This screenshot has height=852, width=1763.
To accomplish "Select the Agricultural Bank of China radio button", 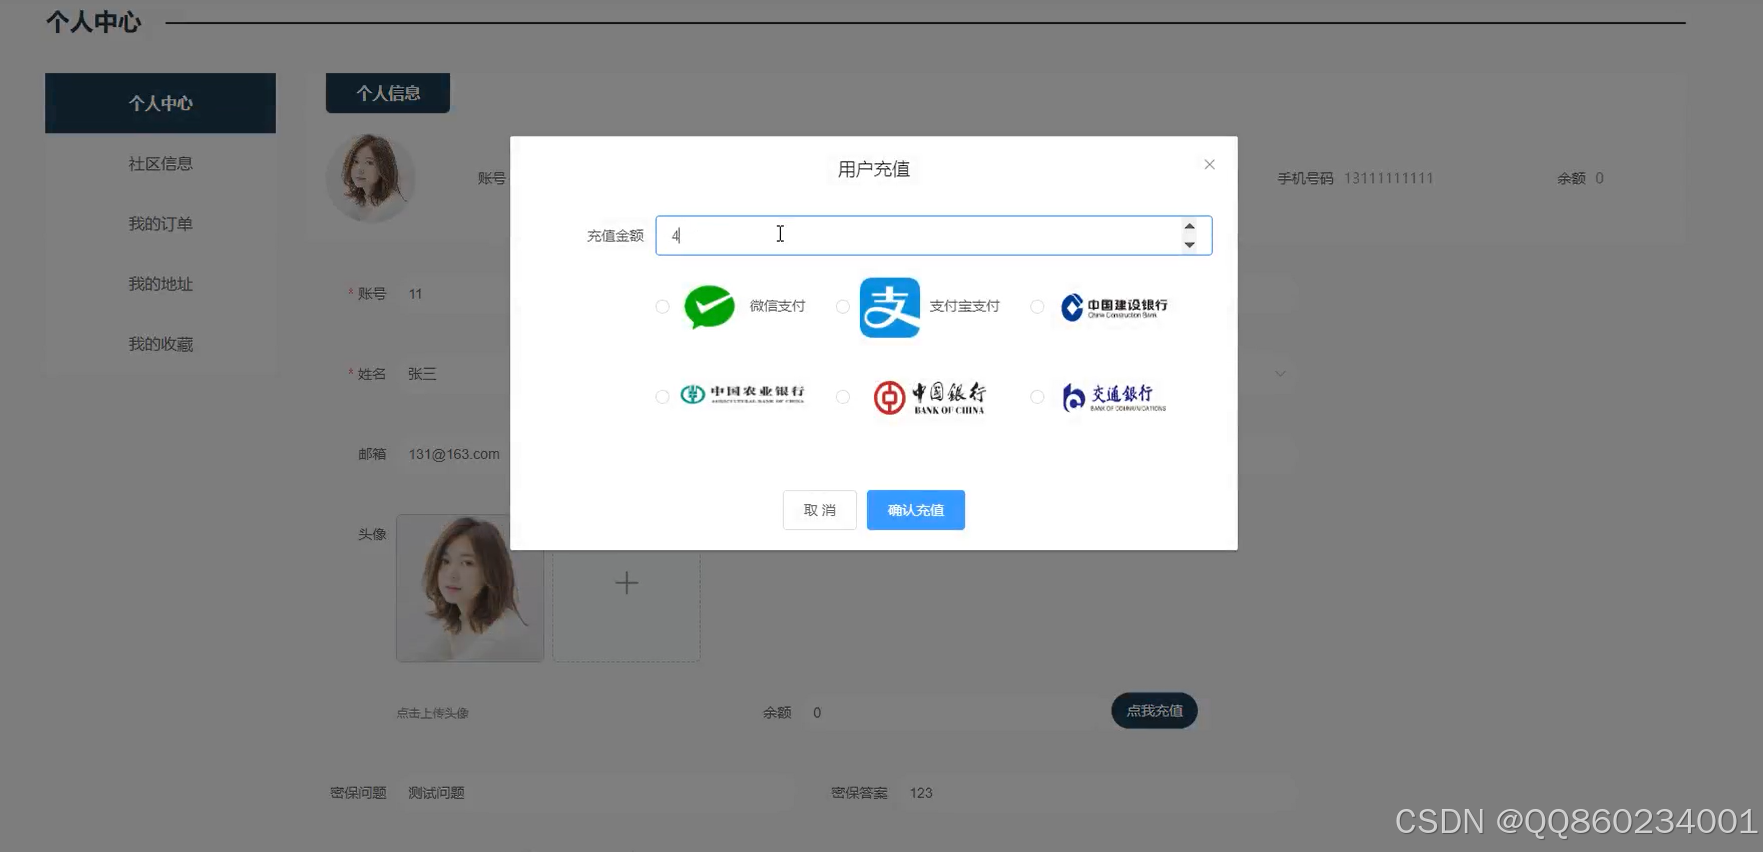I will (x=662, y=397).
